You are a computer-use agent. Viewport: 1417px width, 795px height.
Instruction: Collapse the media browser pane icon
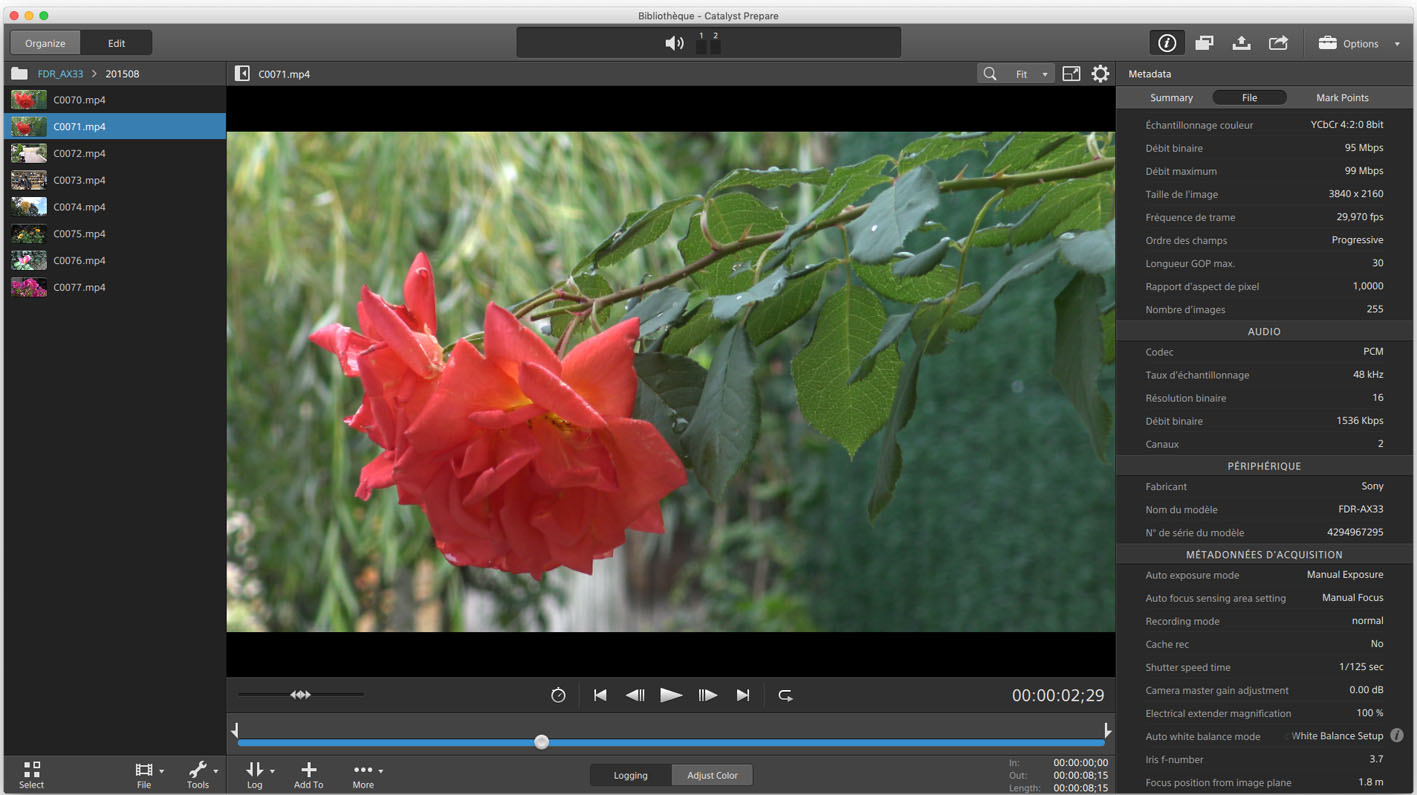242,74
